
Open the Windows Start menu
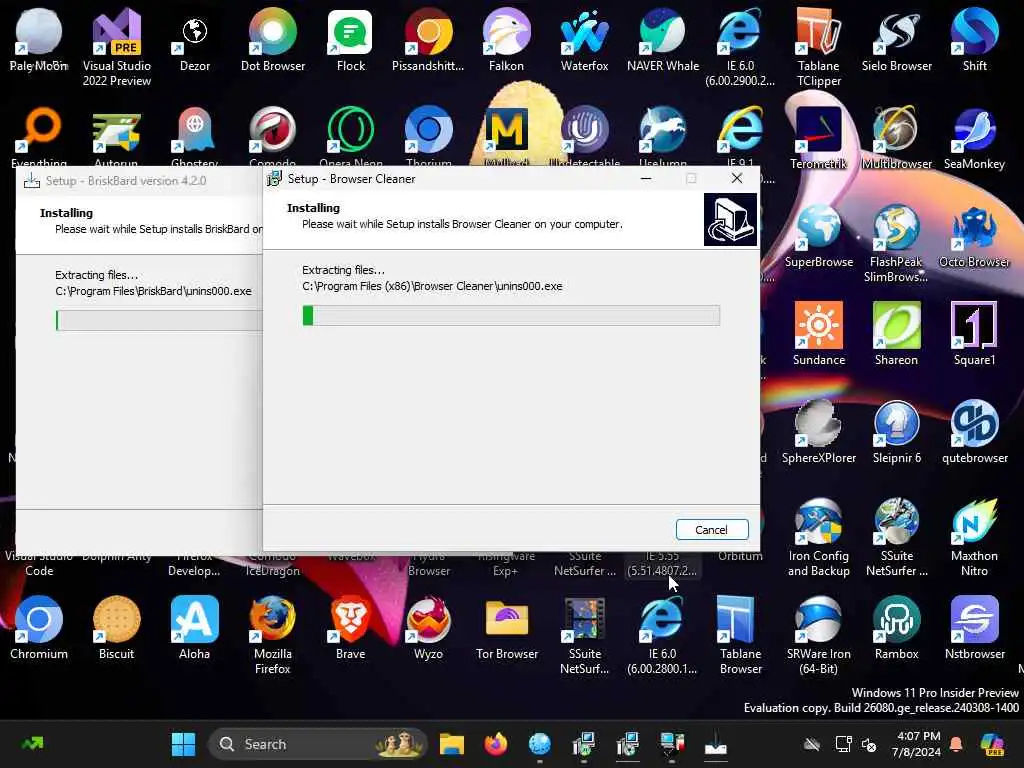coord(184,744)
